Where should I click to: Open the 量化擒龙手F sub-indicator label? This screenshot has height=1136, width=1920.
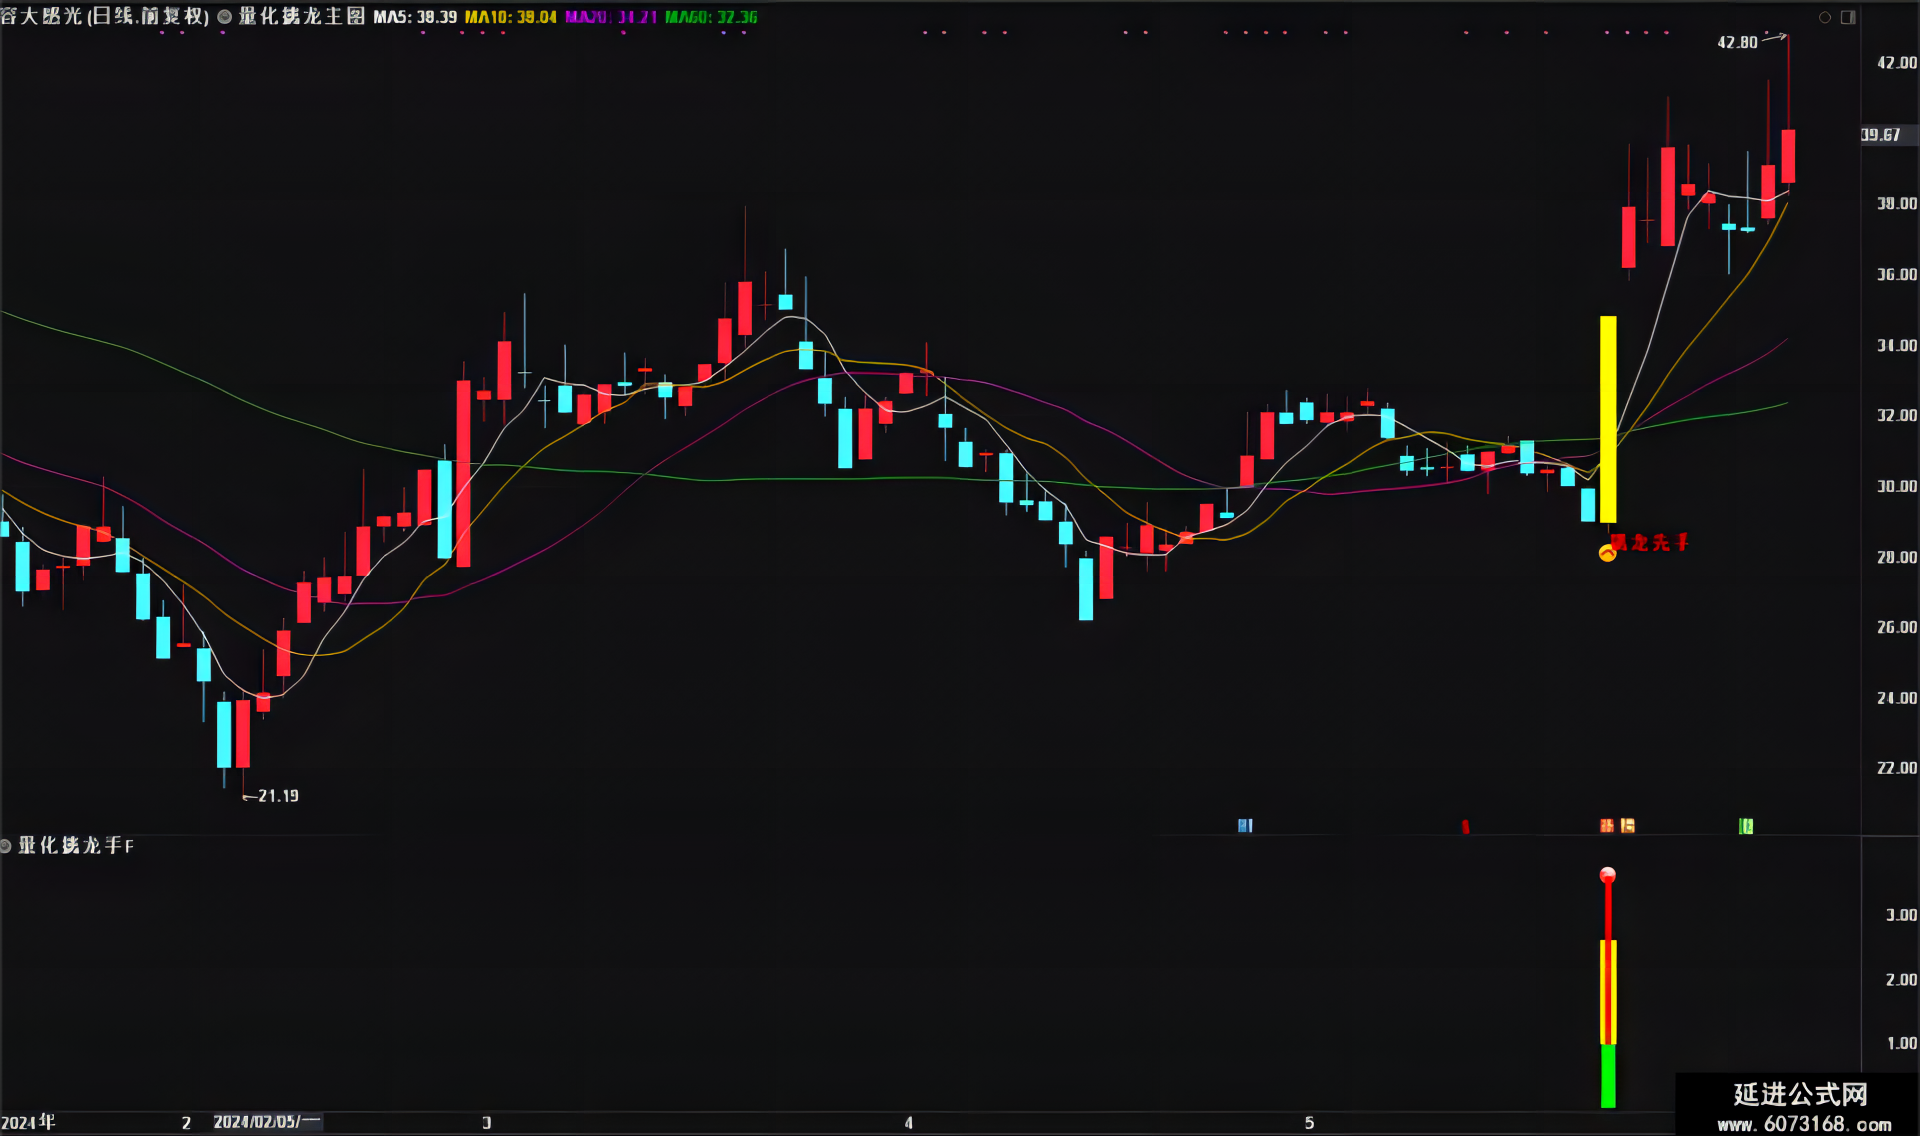pyautogui.click(x=76, y=846)
